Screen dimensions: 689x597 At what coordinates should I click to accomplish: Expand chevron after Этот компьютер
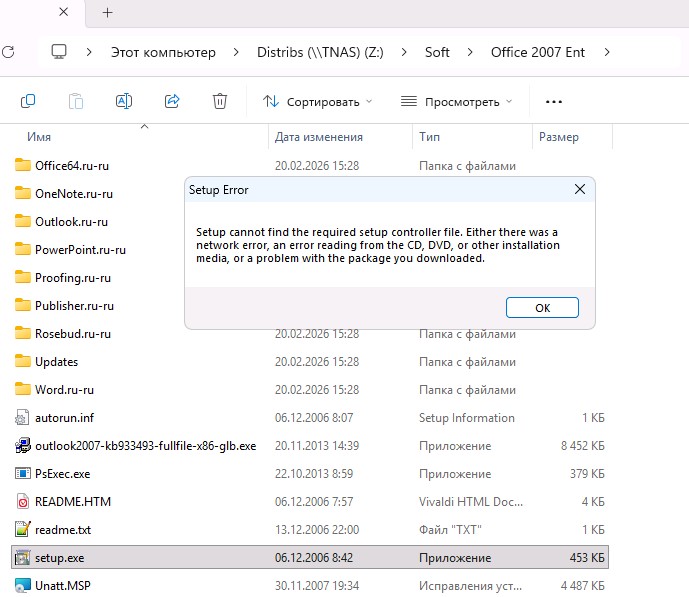(x=236, y=52)
